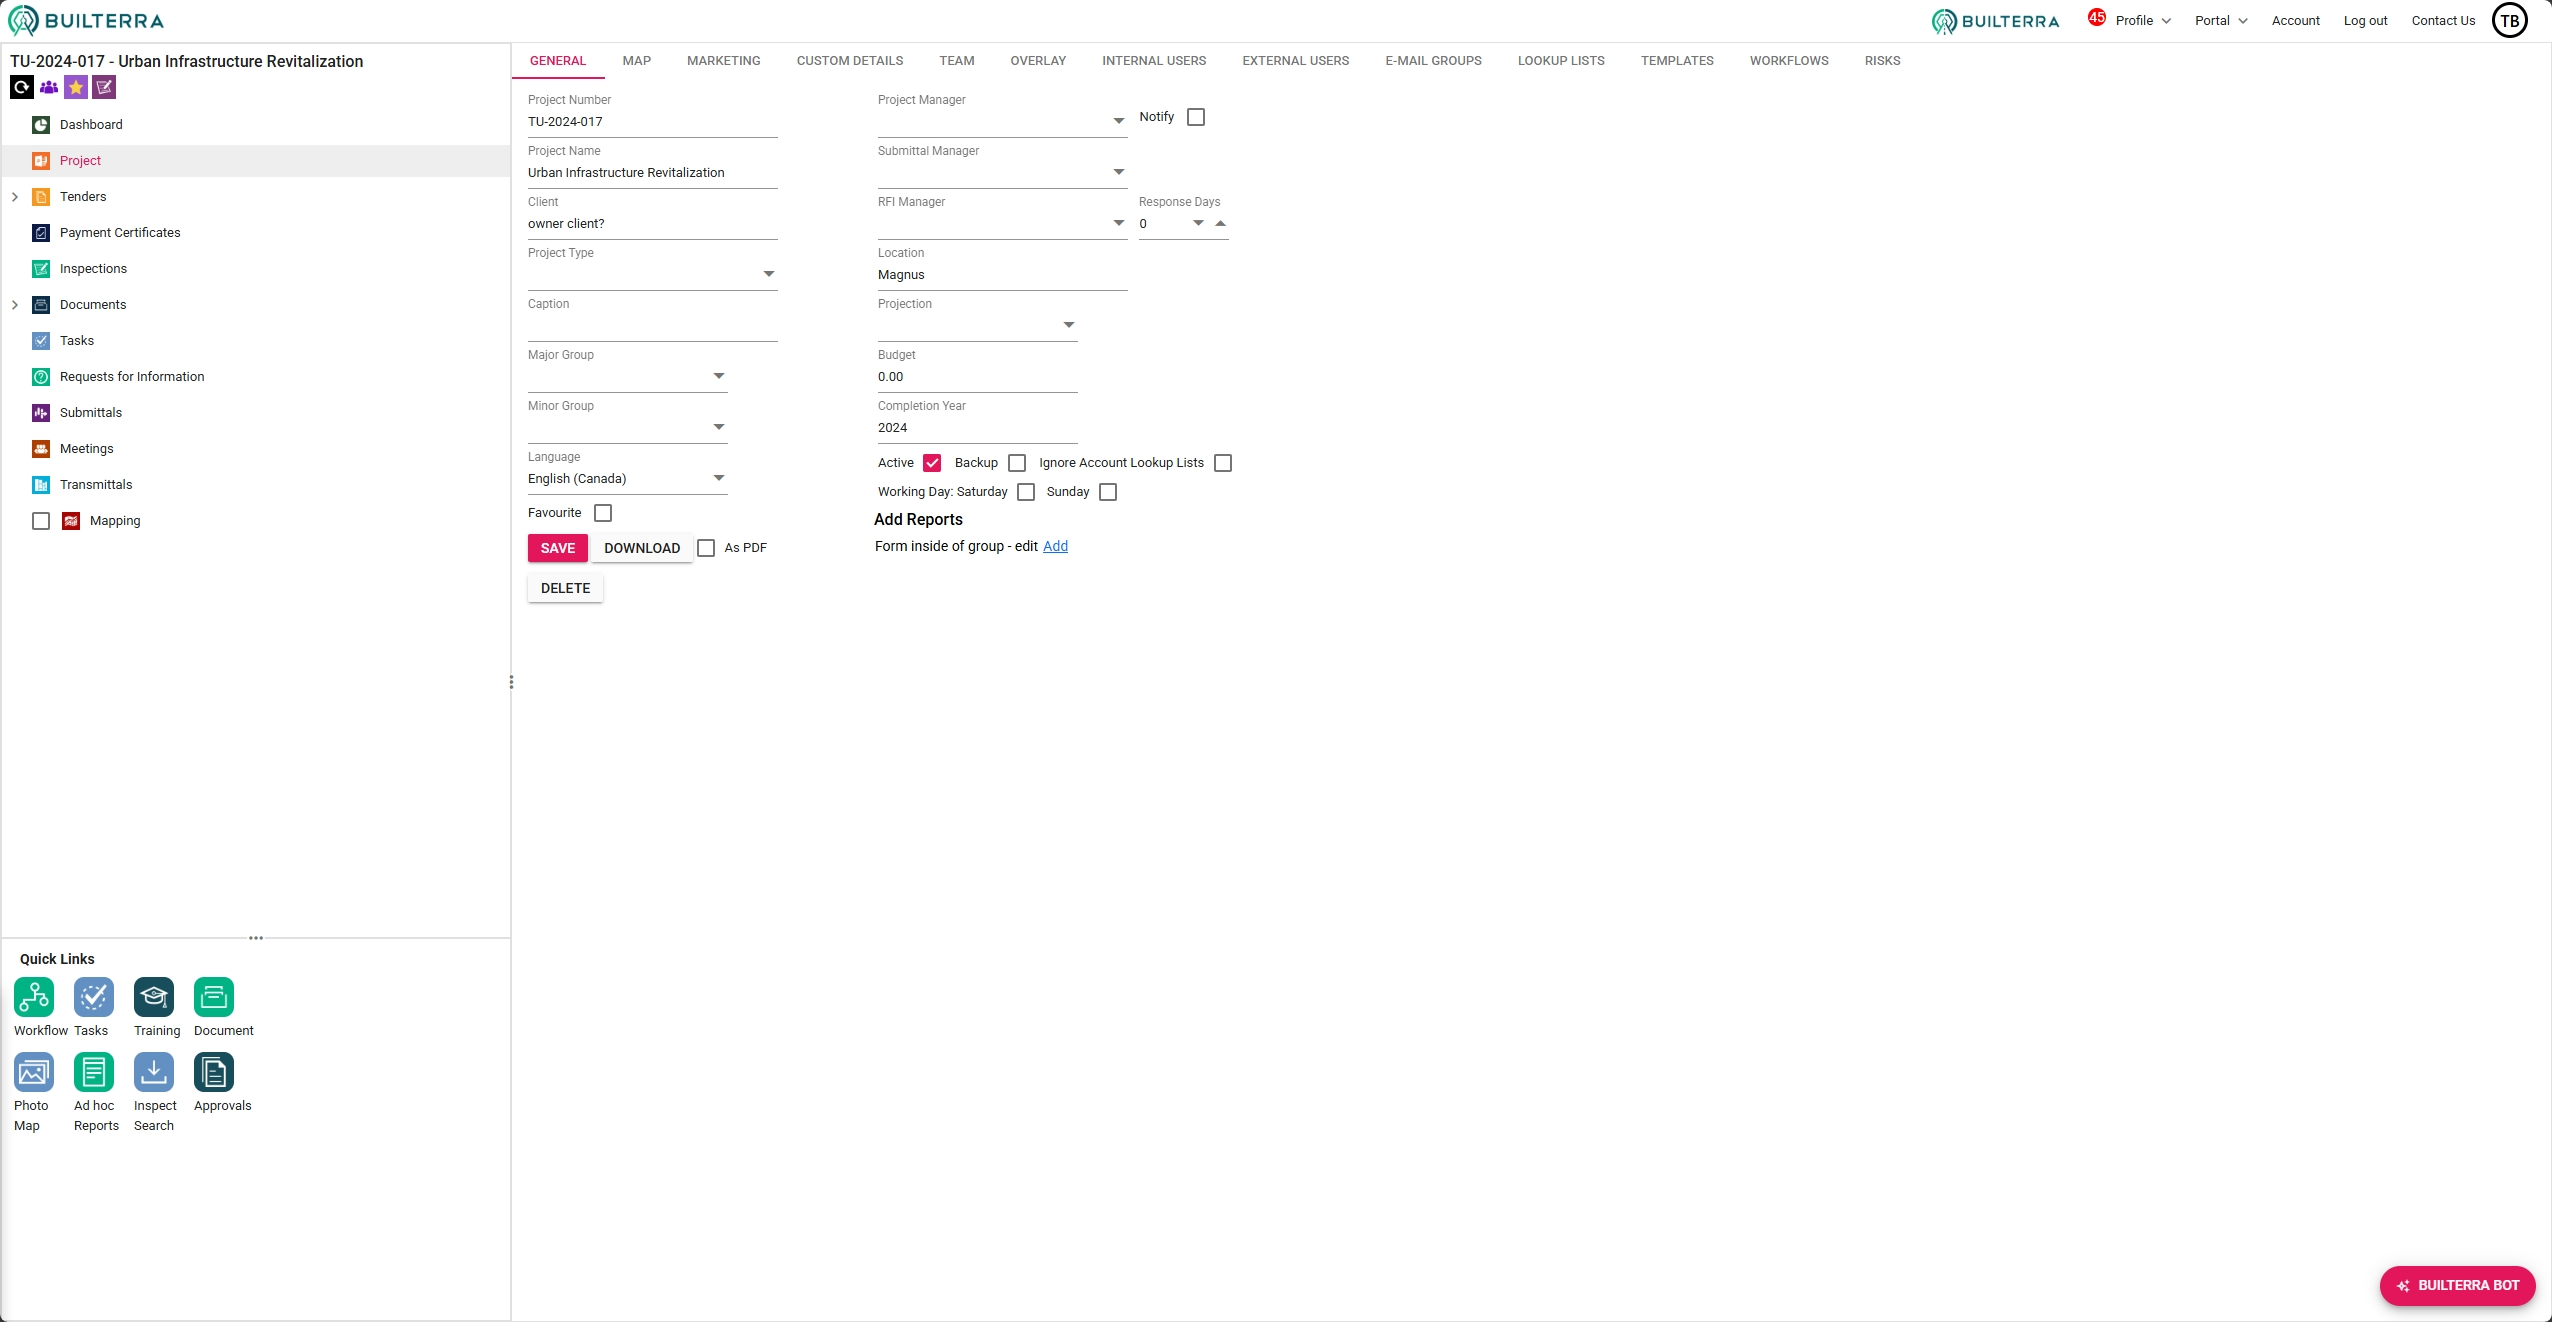Click the Approvals quick link icon
2552x1322 pixels.
tap(214, 1072)
